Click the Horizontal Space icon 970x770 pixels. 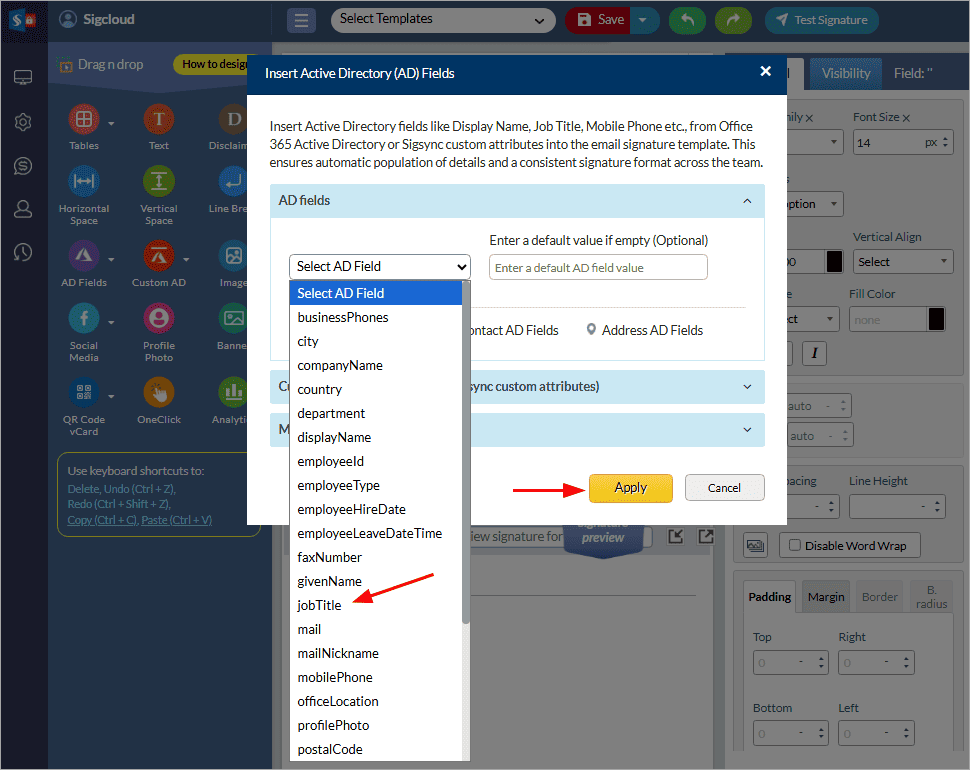84,182
